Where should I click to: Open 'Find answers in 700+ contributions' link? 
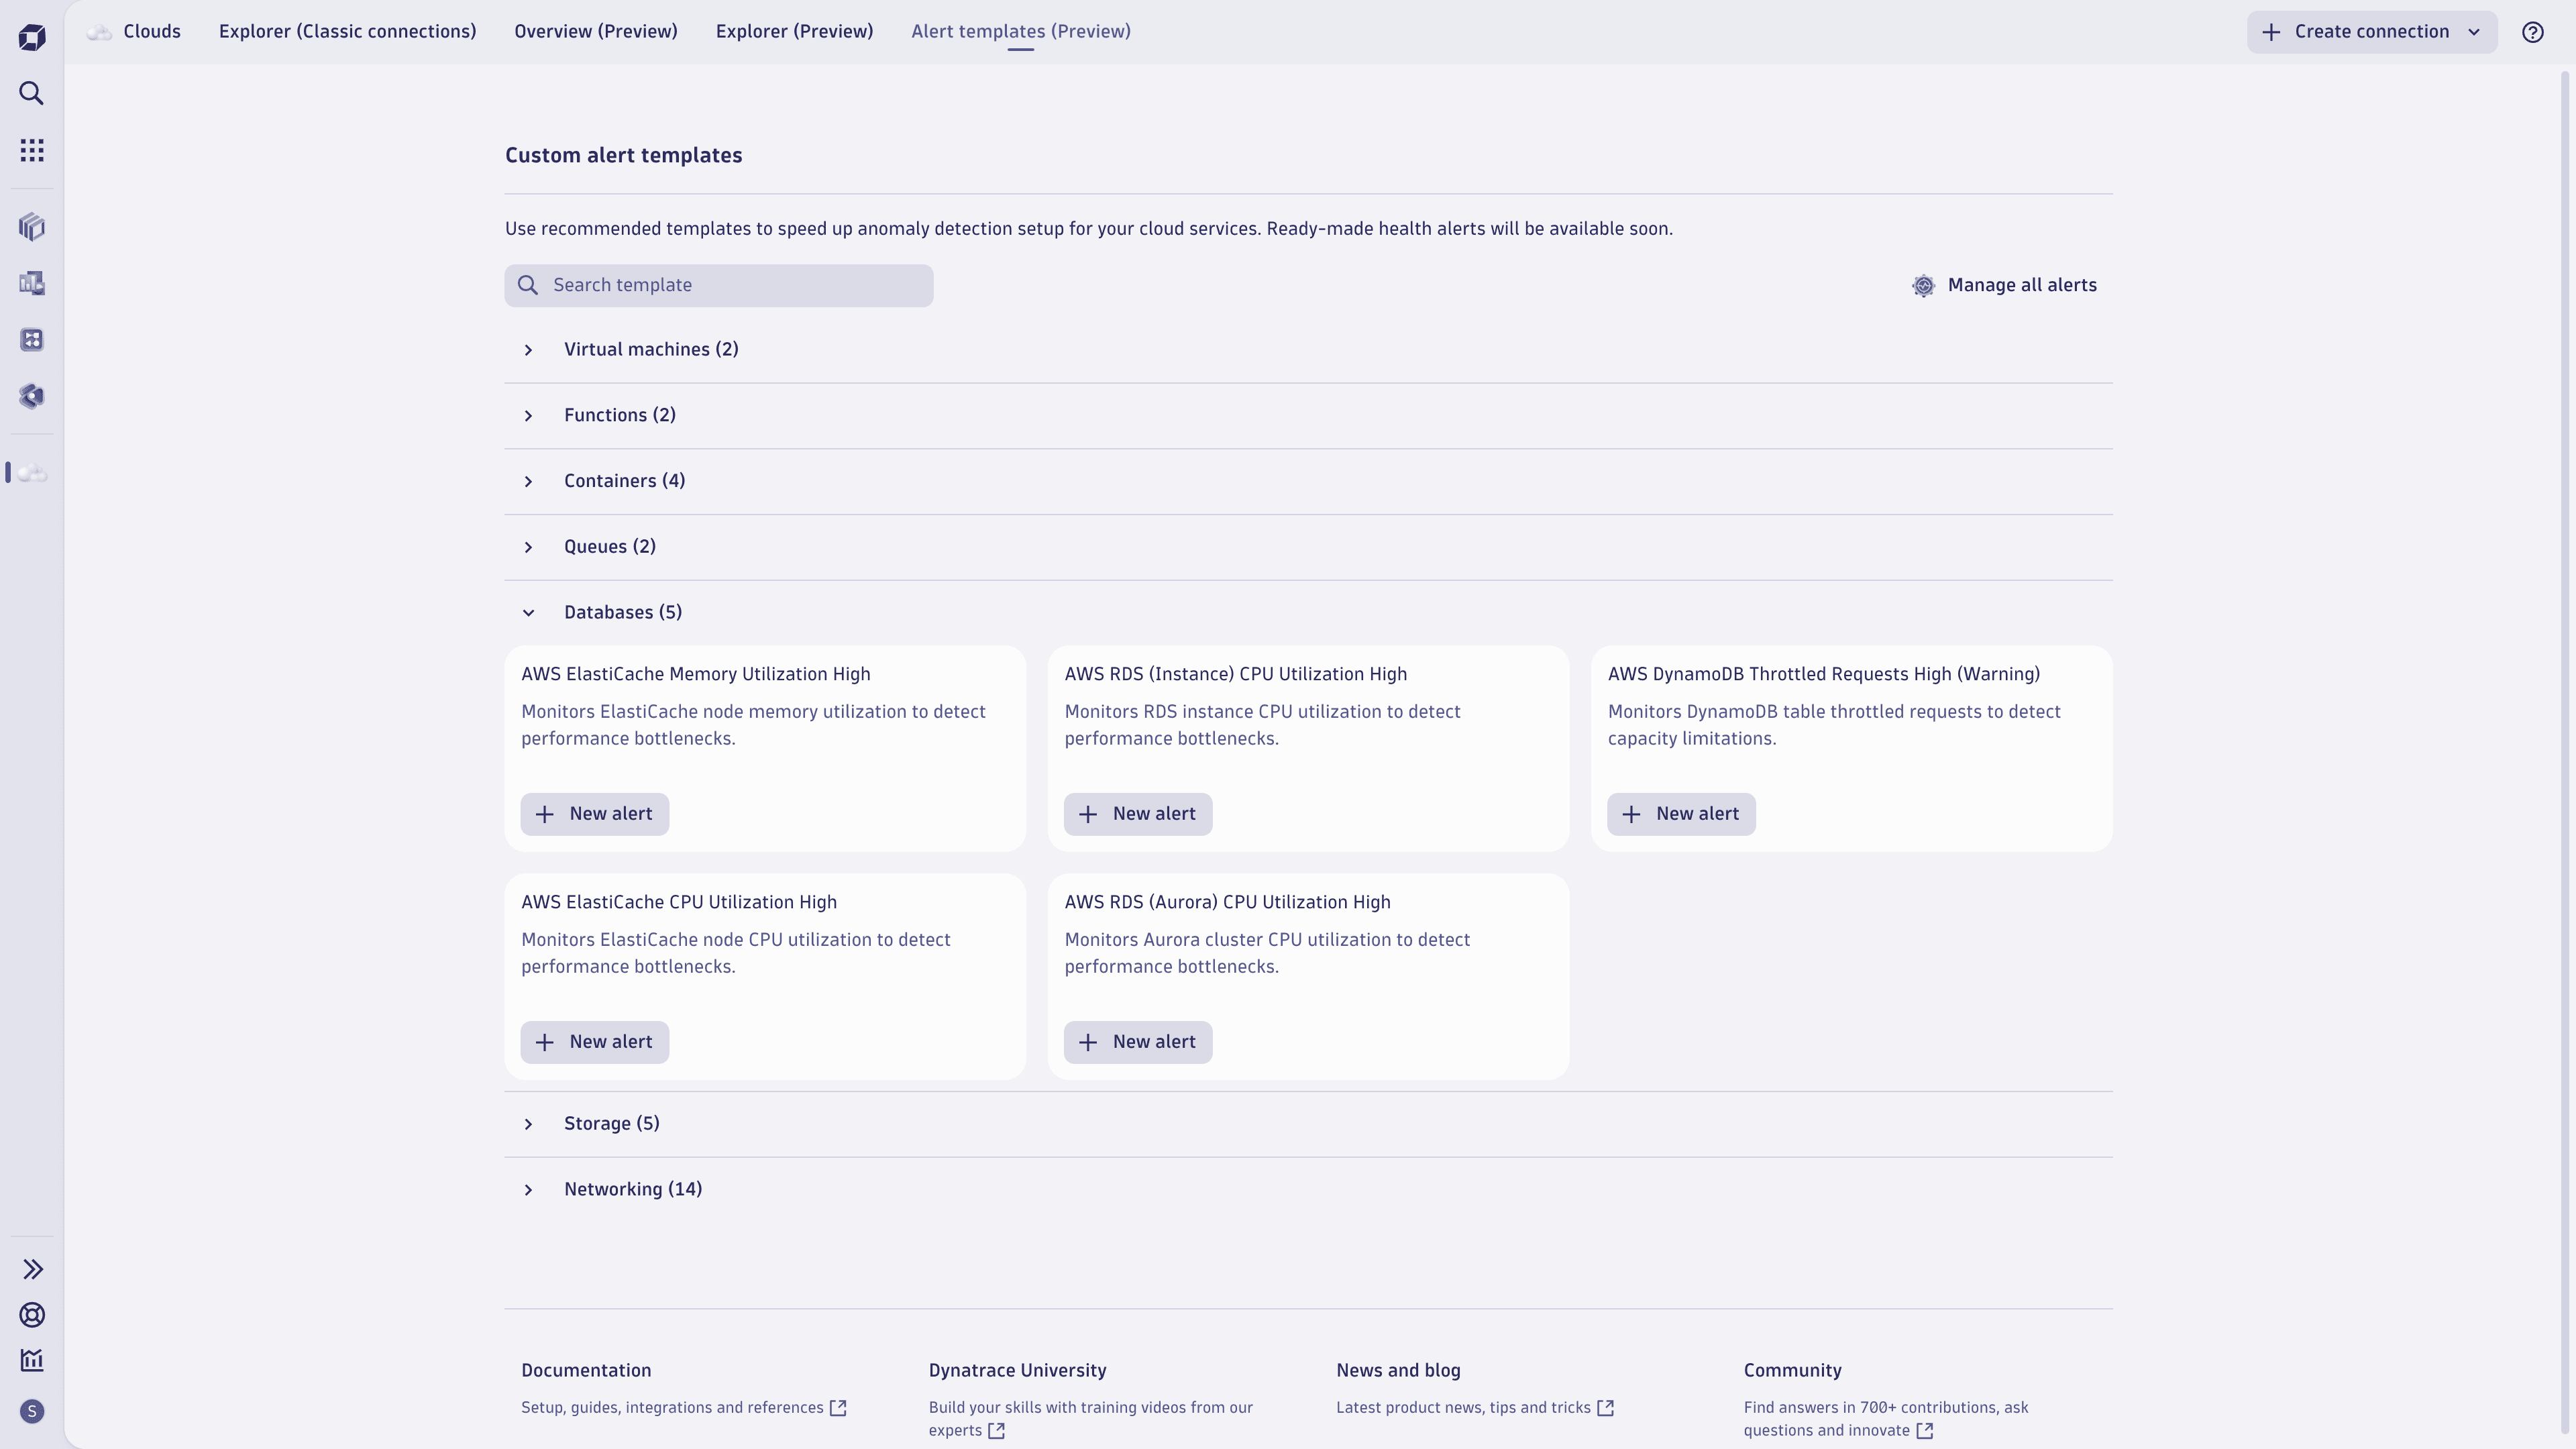point(1886,1419)
